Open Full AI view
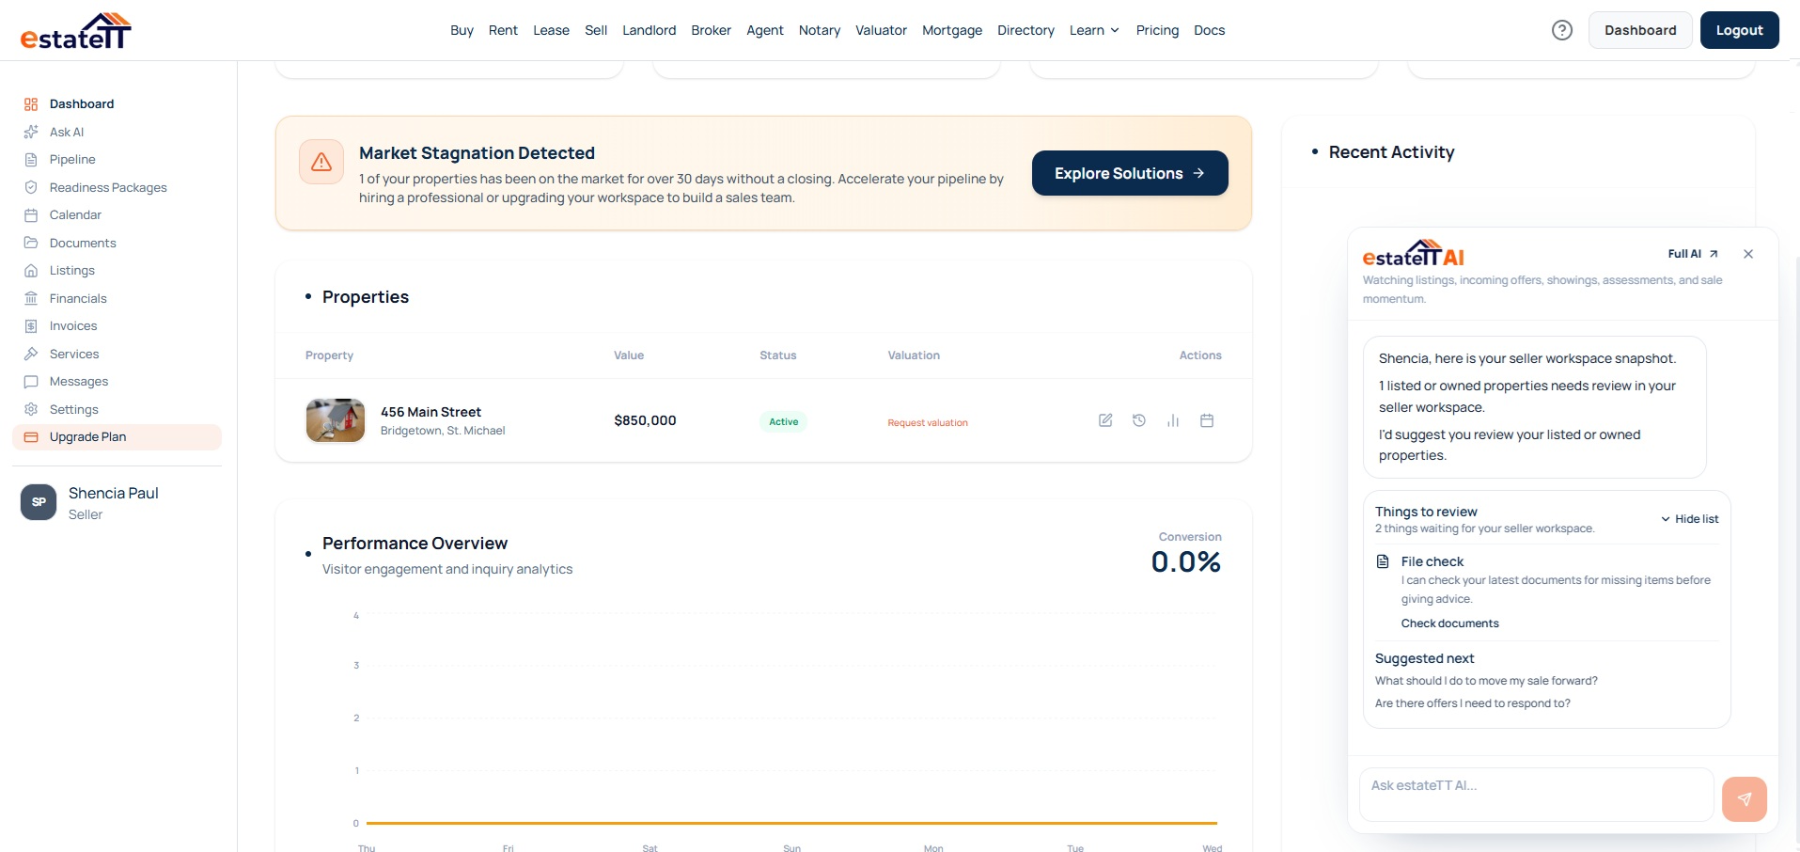 pyautogui.click(x=1693, y=254)
